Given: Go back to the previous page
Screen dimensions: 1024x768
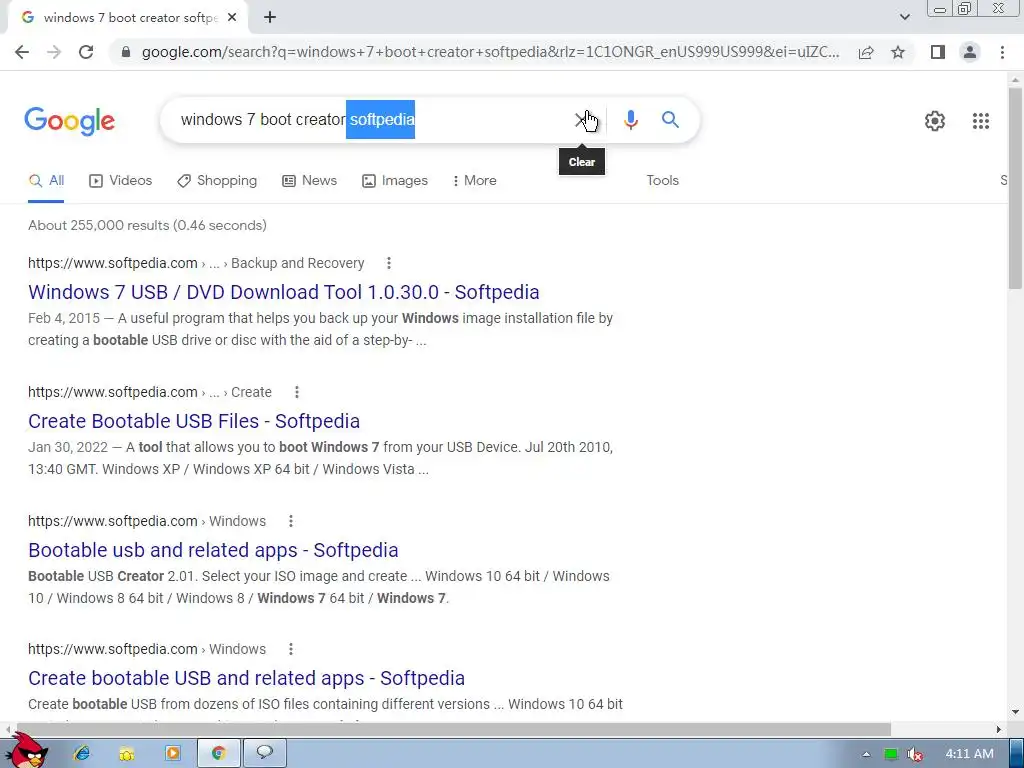Looking at the screenshot, I should pos(22,52).
